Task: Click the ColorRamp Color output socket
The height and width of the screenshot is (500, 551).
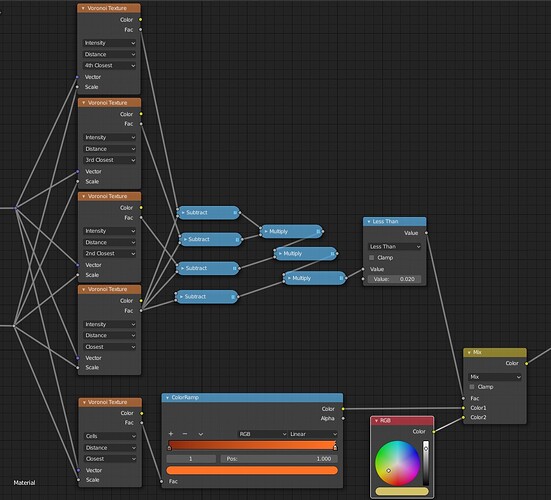Action: 343,409
